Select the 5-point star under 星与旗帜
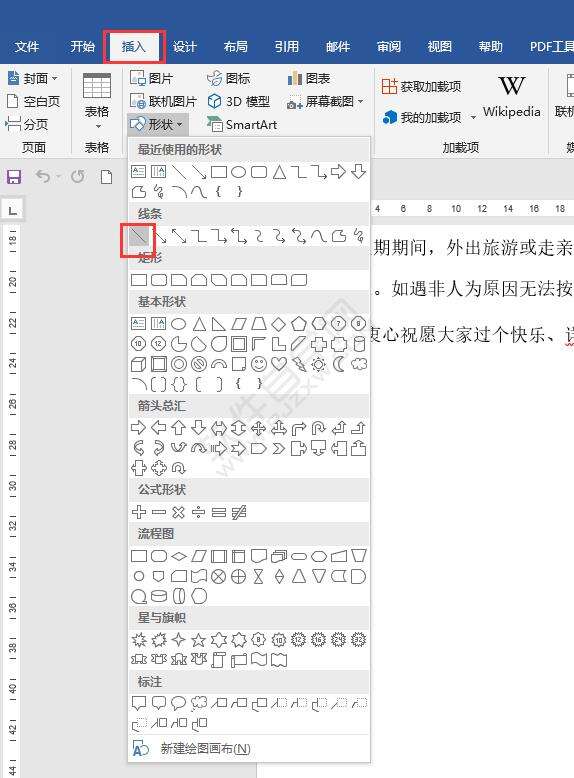The width and height of the screenshot is (574, 778). 198,640
